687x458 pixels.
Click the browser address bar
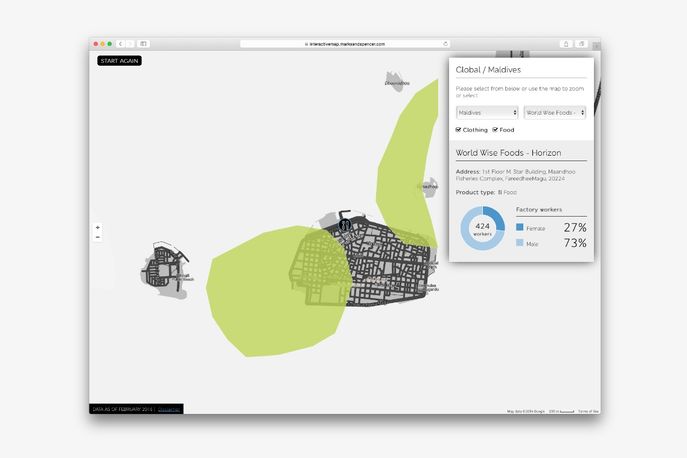point(344,44)
